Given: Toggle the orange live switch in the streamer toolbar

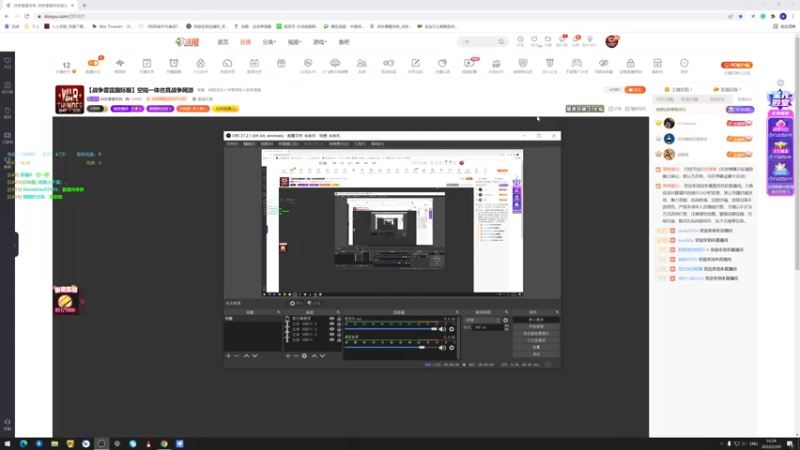Looking at the screenshot, I should click(93, 63).
